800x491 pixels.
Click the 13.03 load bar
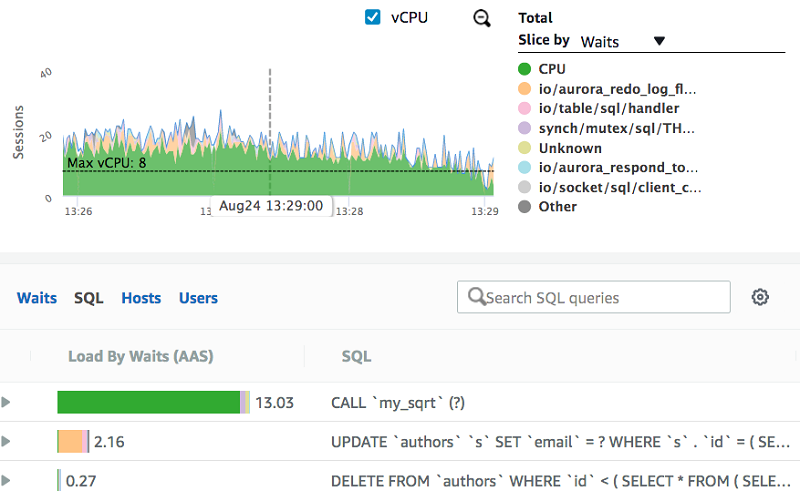(x=154, y=402)
